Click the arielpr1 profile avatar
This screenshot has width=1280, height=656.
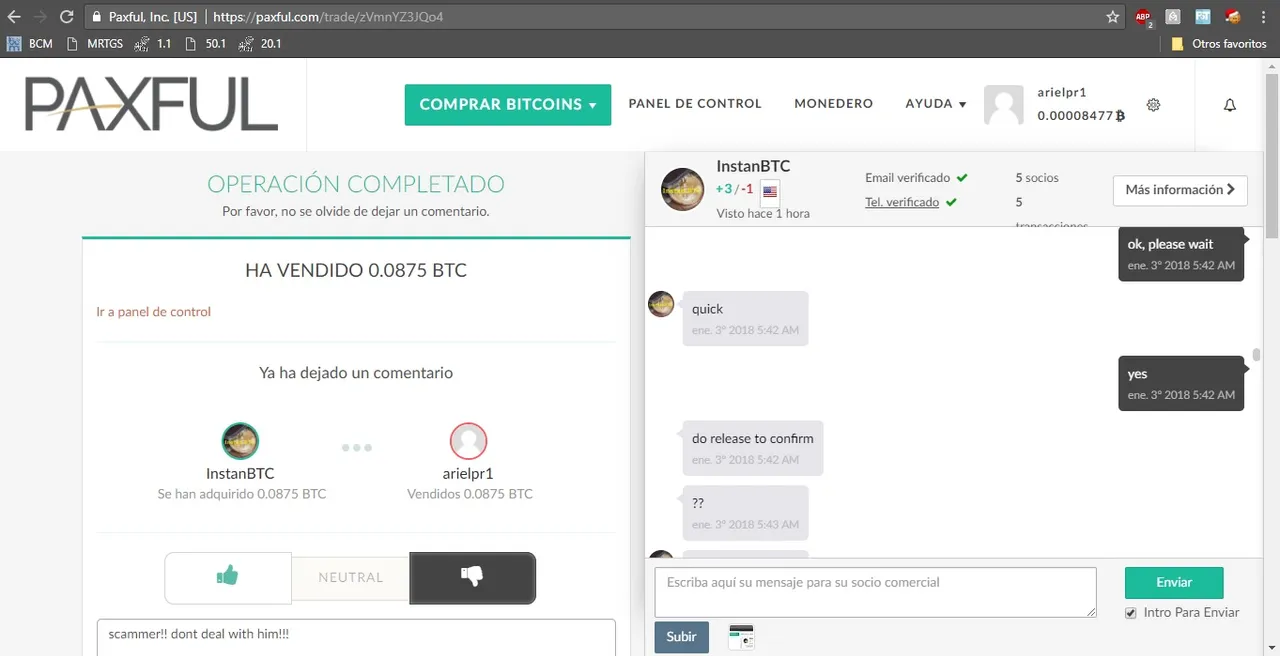click(x=1004, y=105)
